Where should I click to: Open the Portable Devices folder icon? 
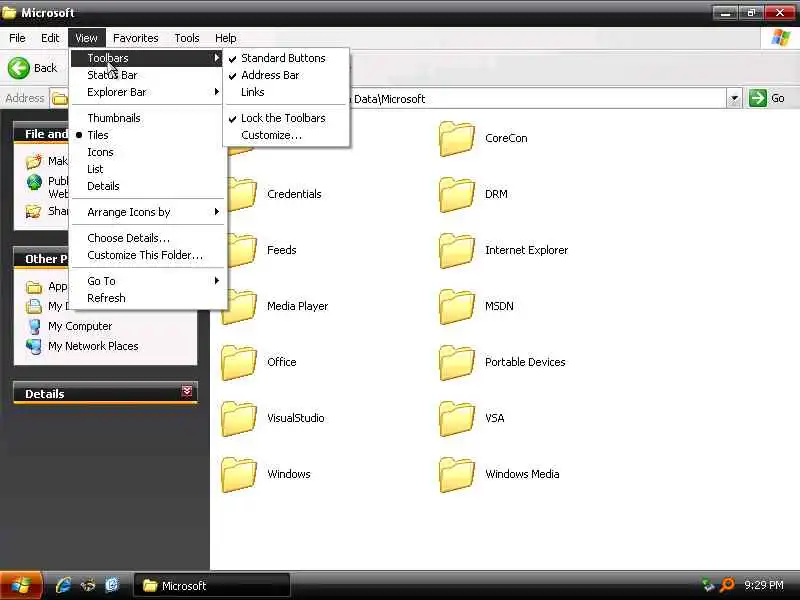point(457,363)
